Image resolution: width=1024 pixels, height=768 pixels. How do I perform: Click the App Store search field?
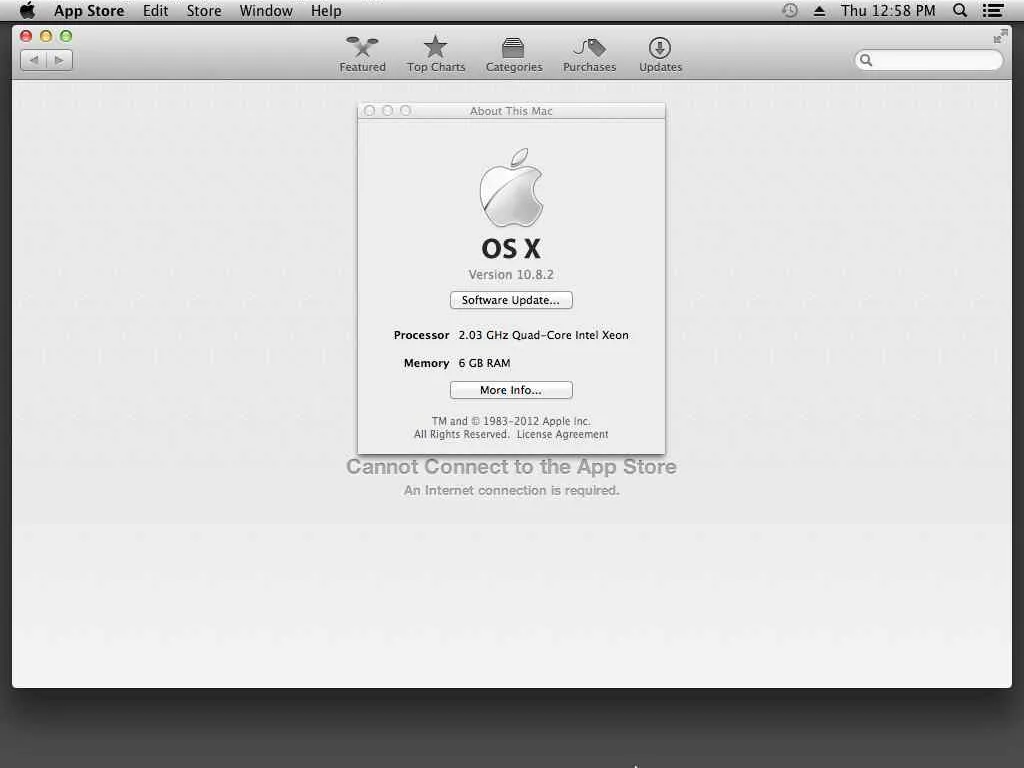(x=928, y=60)
